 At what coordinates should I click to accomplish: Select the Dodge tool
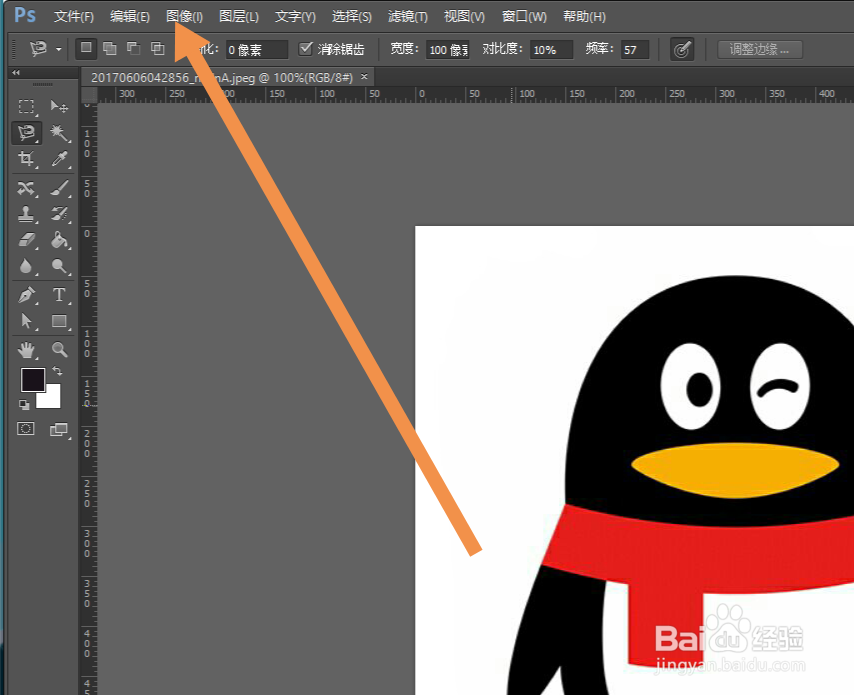pos(59,266)
